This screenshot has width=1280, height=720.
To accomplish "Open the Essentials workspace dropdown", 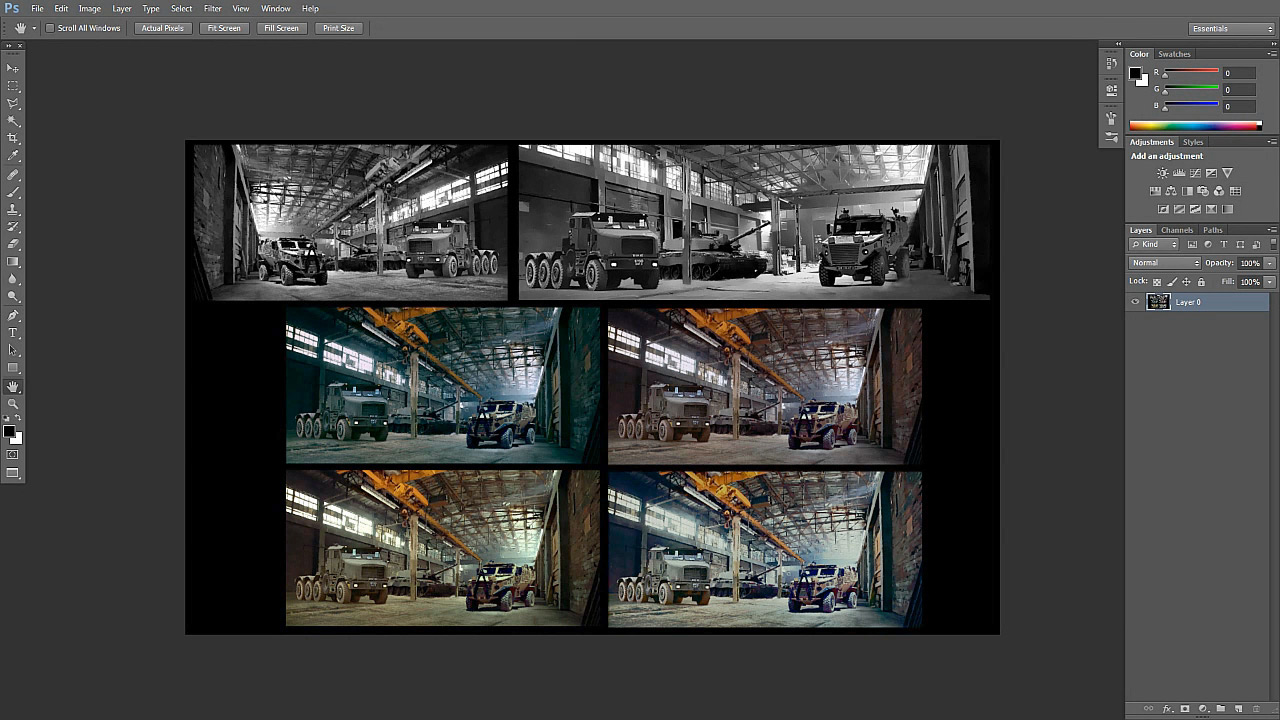I will coord(1231,29).
